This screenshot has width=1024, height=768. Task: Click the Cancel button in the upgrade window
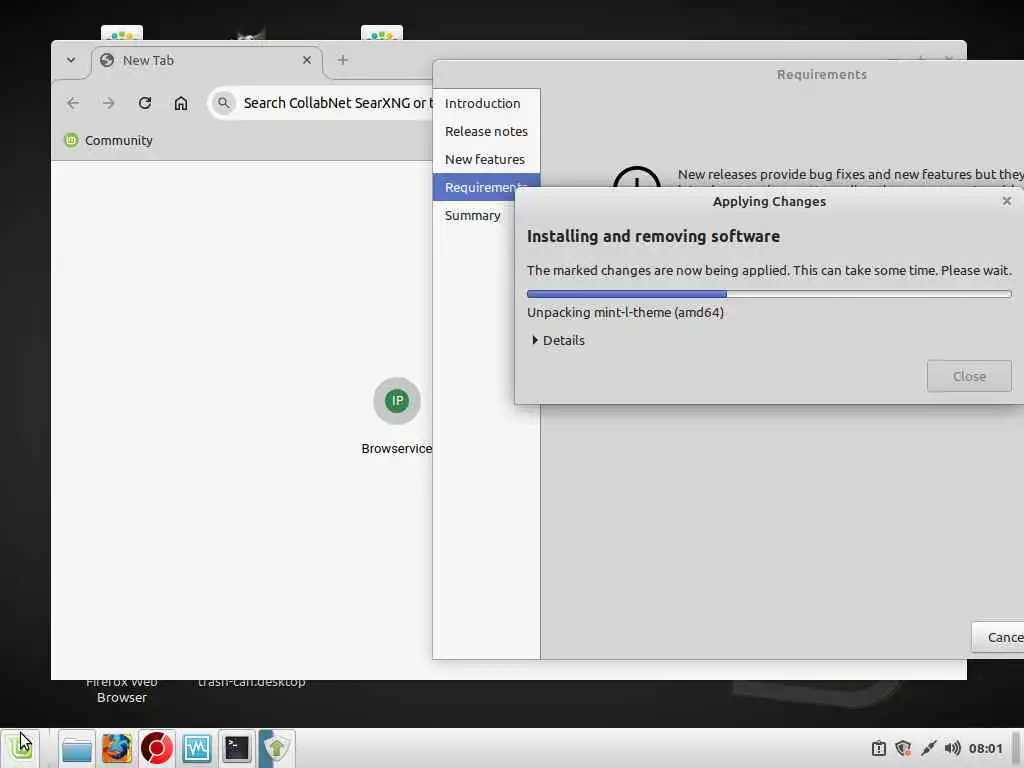coord(998,637)
